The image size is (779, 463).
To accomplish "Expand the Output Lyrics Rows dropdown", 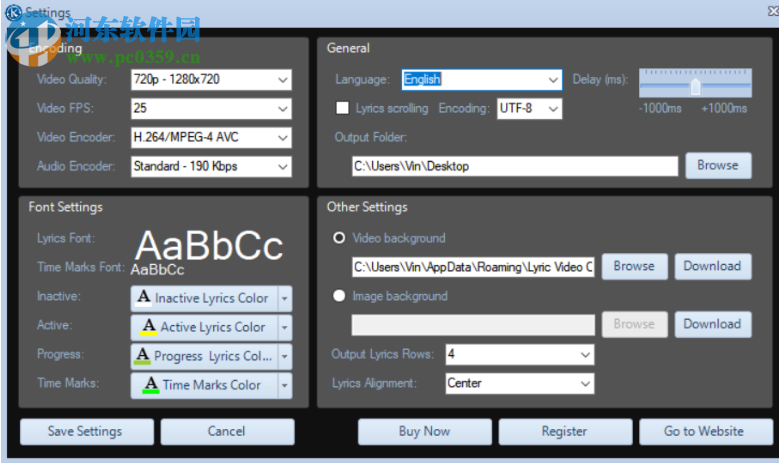I will pyautogui.click(x=520, y=355).
